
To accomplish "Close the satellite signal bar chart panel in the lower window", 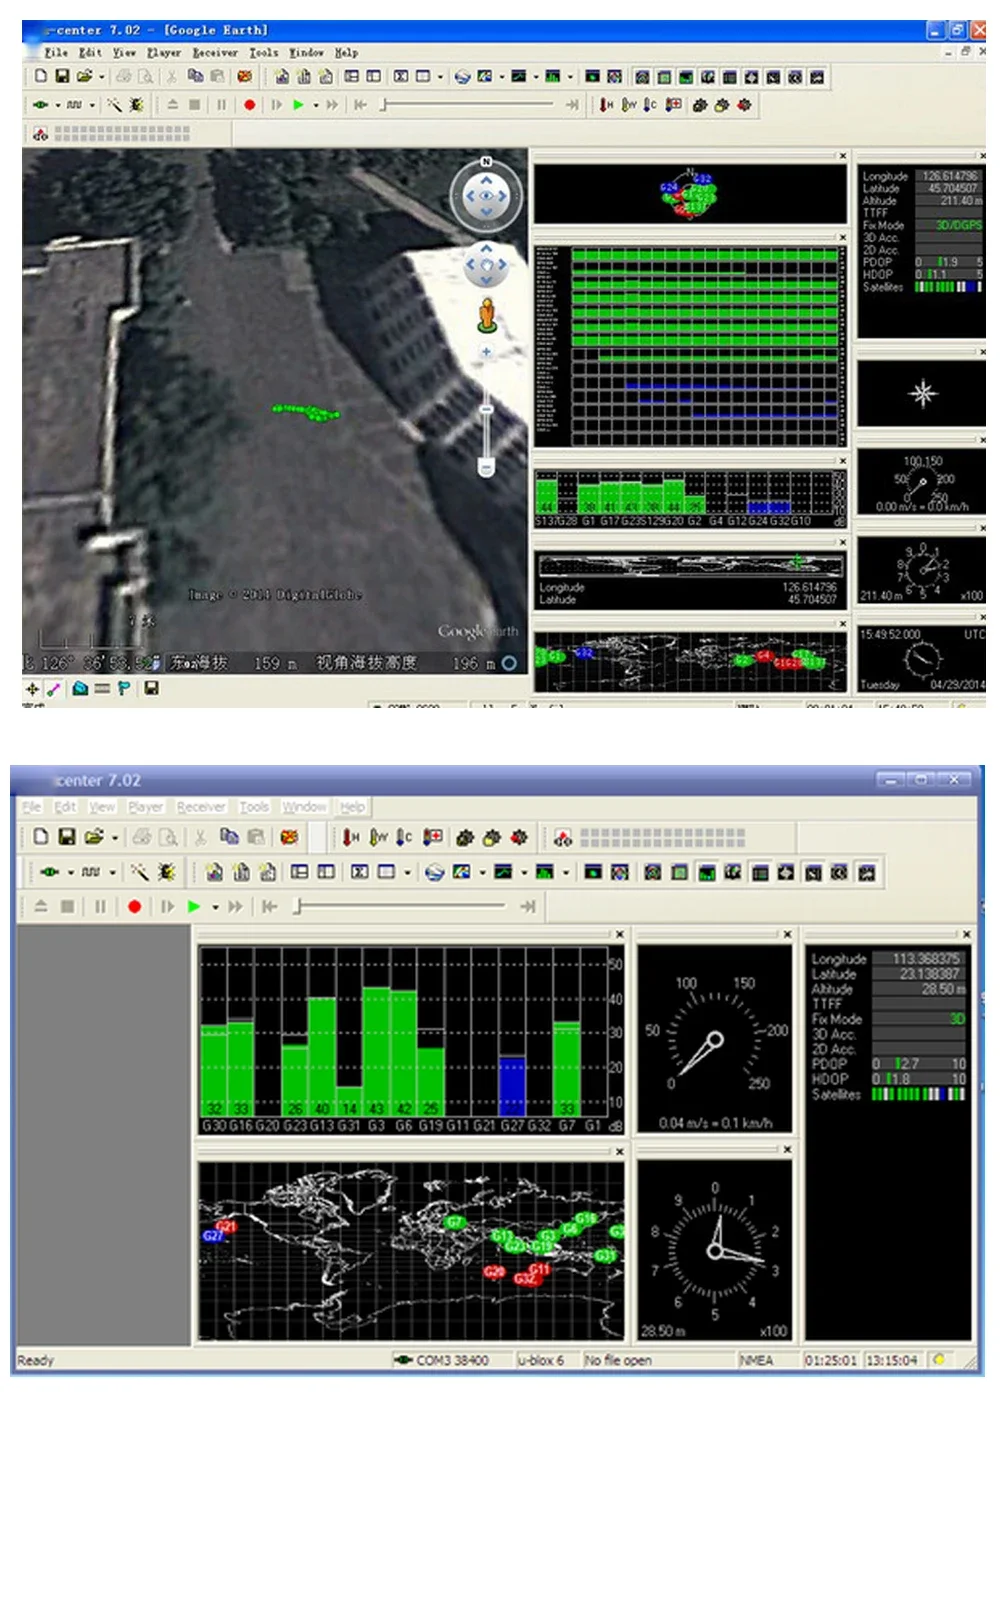I will point(619,934).
